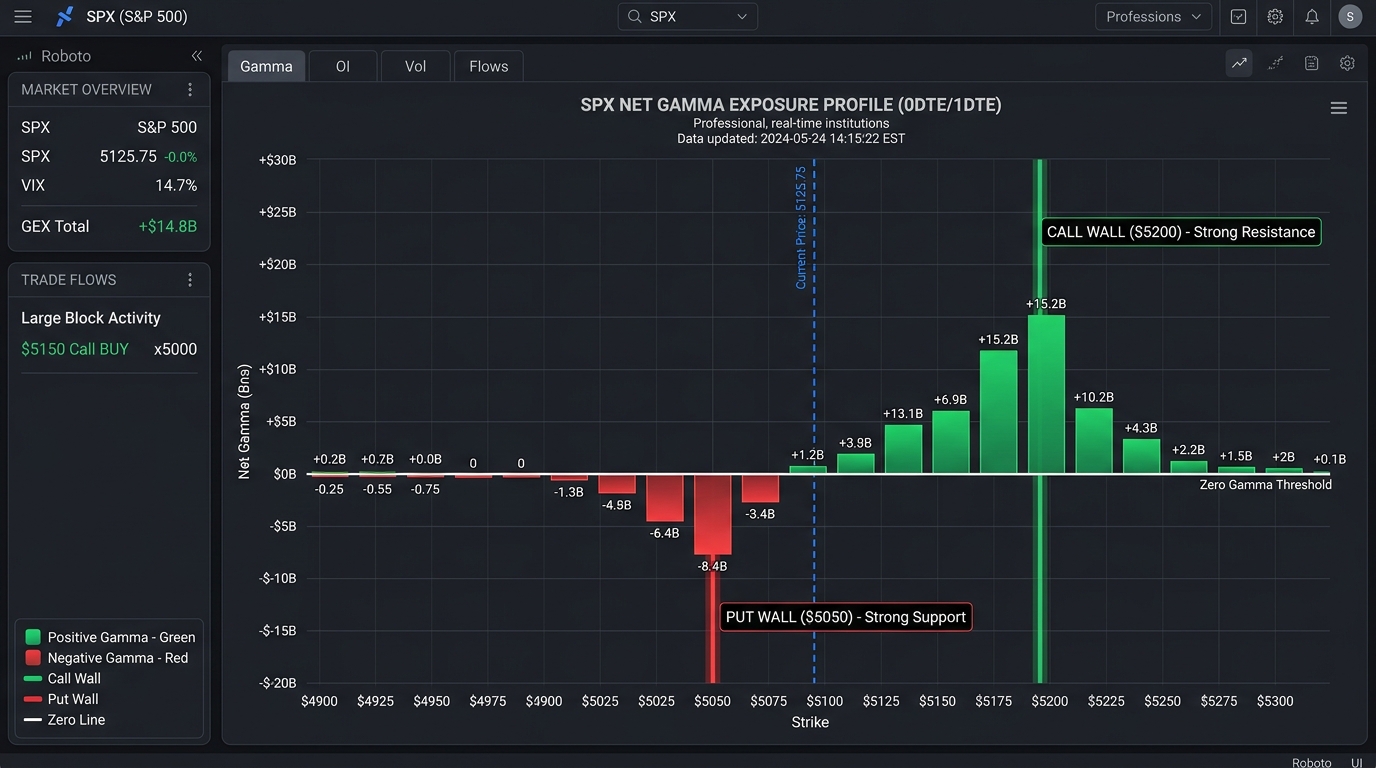Toggle Negative Gamma red legend swatch
Image resolution: width=1376 pixels, height=768 pixels.
[33, 658]
